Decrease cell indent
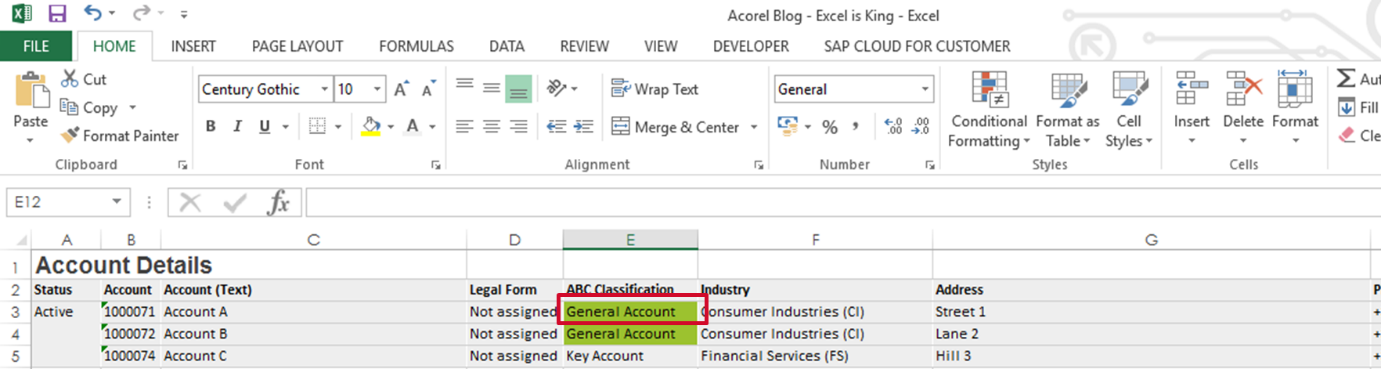Screen dimensions: 1381x369 pos(556,126)
